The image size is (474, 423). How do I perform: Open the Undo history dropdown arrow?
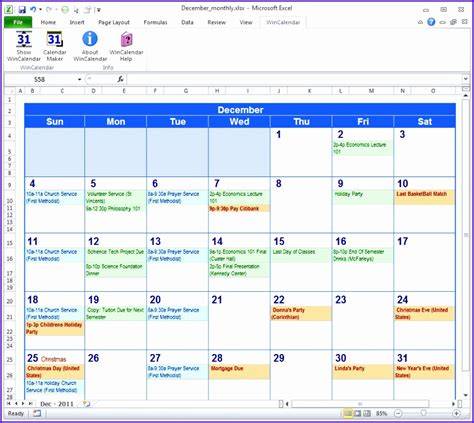point(40,10)
